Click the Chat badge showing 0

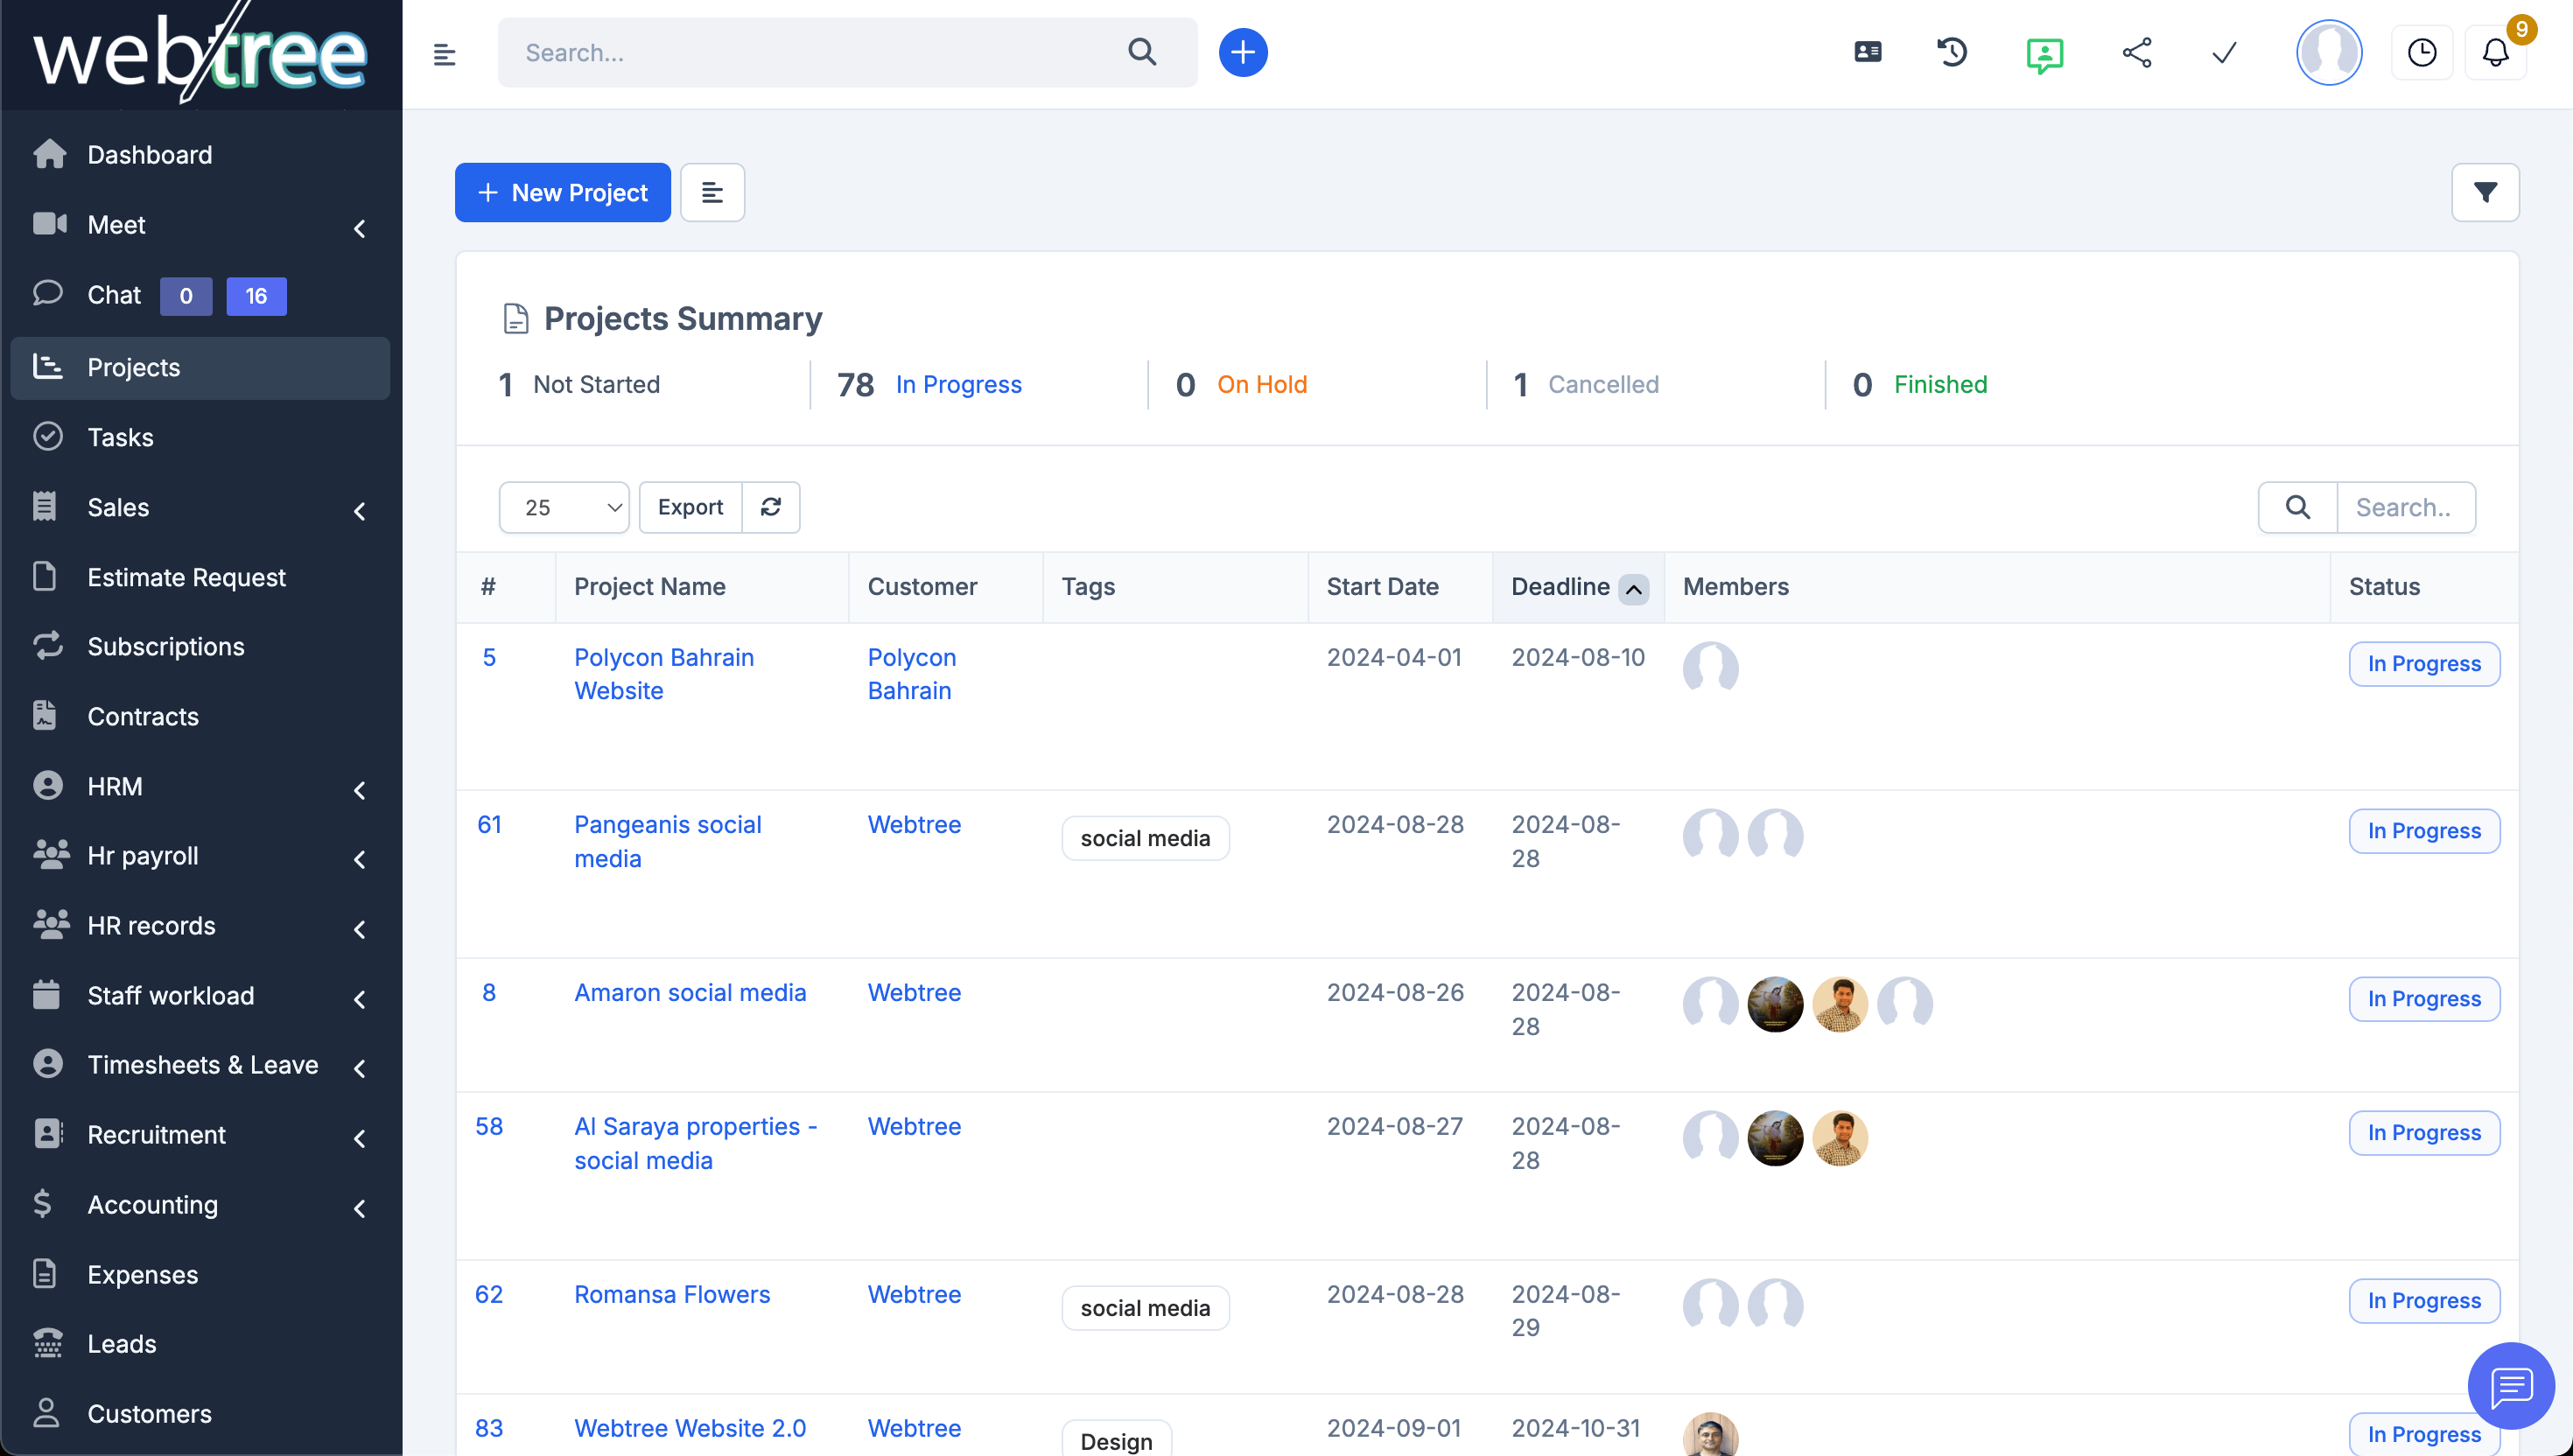click(186, 296)
